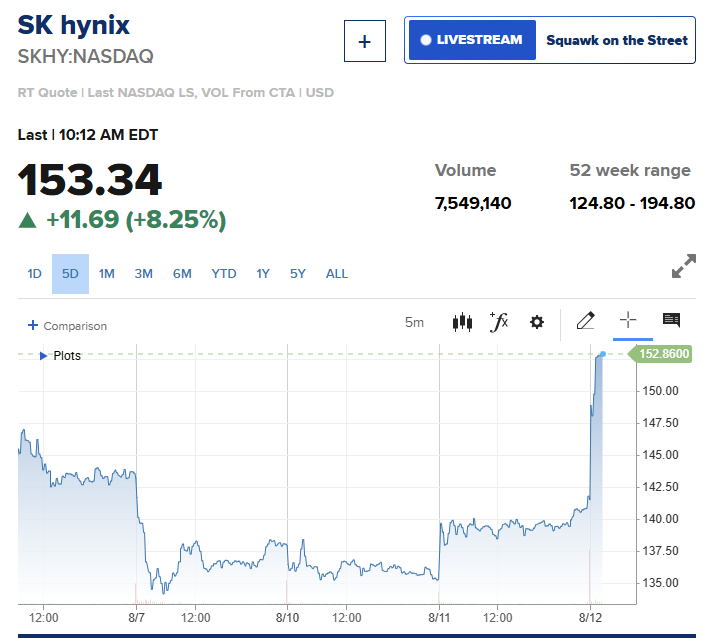The image size is (718, 638).
Task: Add a Comparison symbol
Action: click(x=67, y=326)
